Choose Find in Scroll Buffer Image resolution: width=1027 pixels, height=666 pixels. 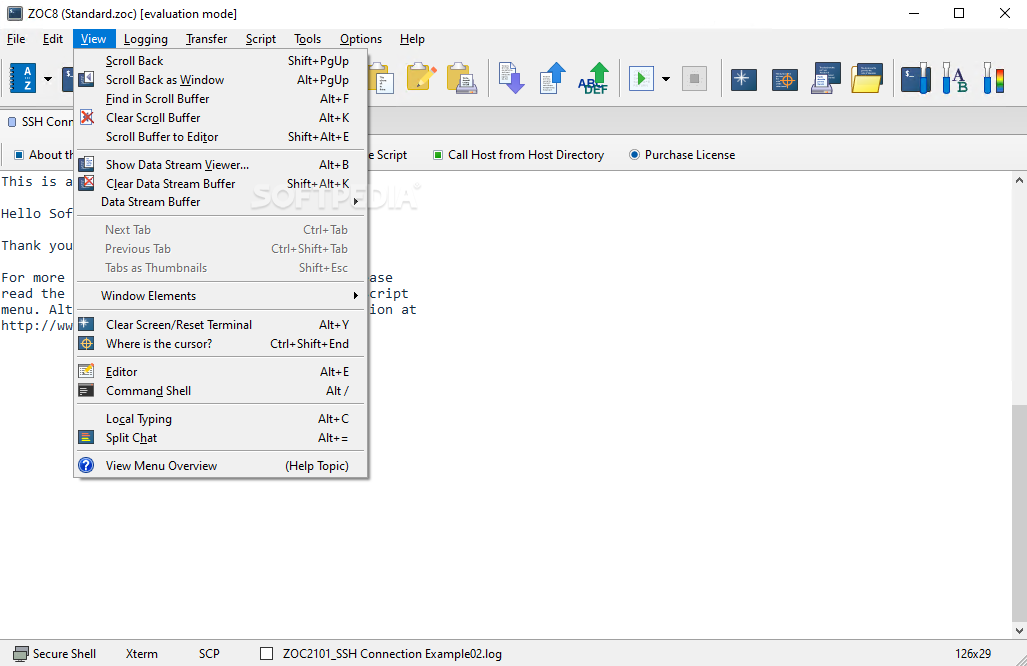point(221,99)
